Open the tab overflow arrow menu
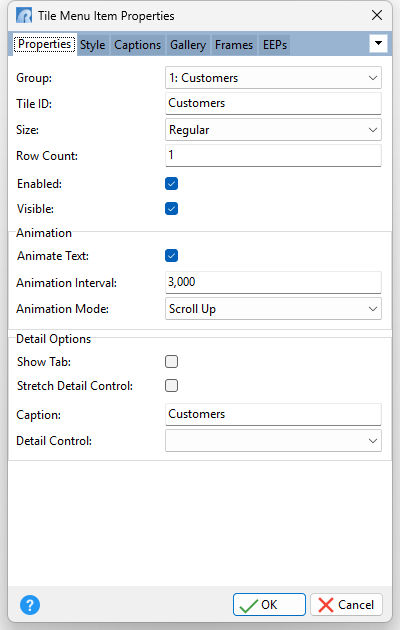The image size is (400, 630). pyautogui.click(x=378, y=44)
